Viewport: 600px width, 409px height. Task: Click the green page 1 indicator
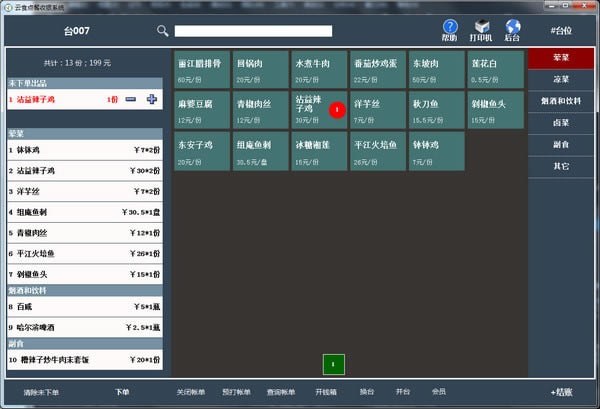(333, 363)
